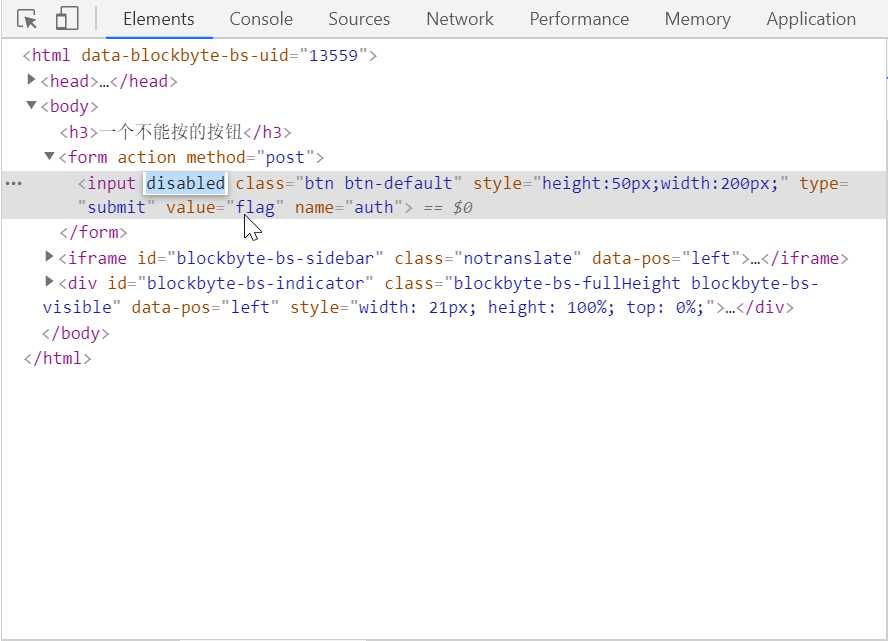The width and height of the screenshot is (888, 641).
Task: Switch to the Network tab
Action: coord(460,19)
